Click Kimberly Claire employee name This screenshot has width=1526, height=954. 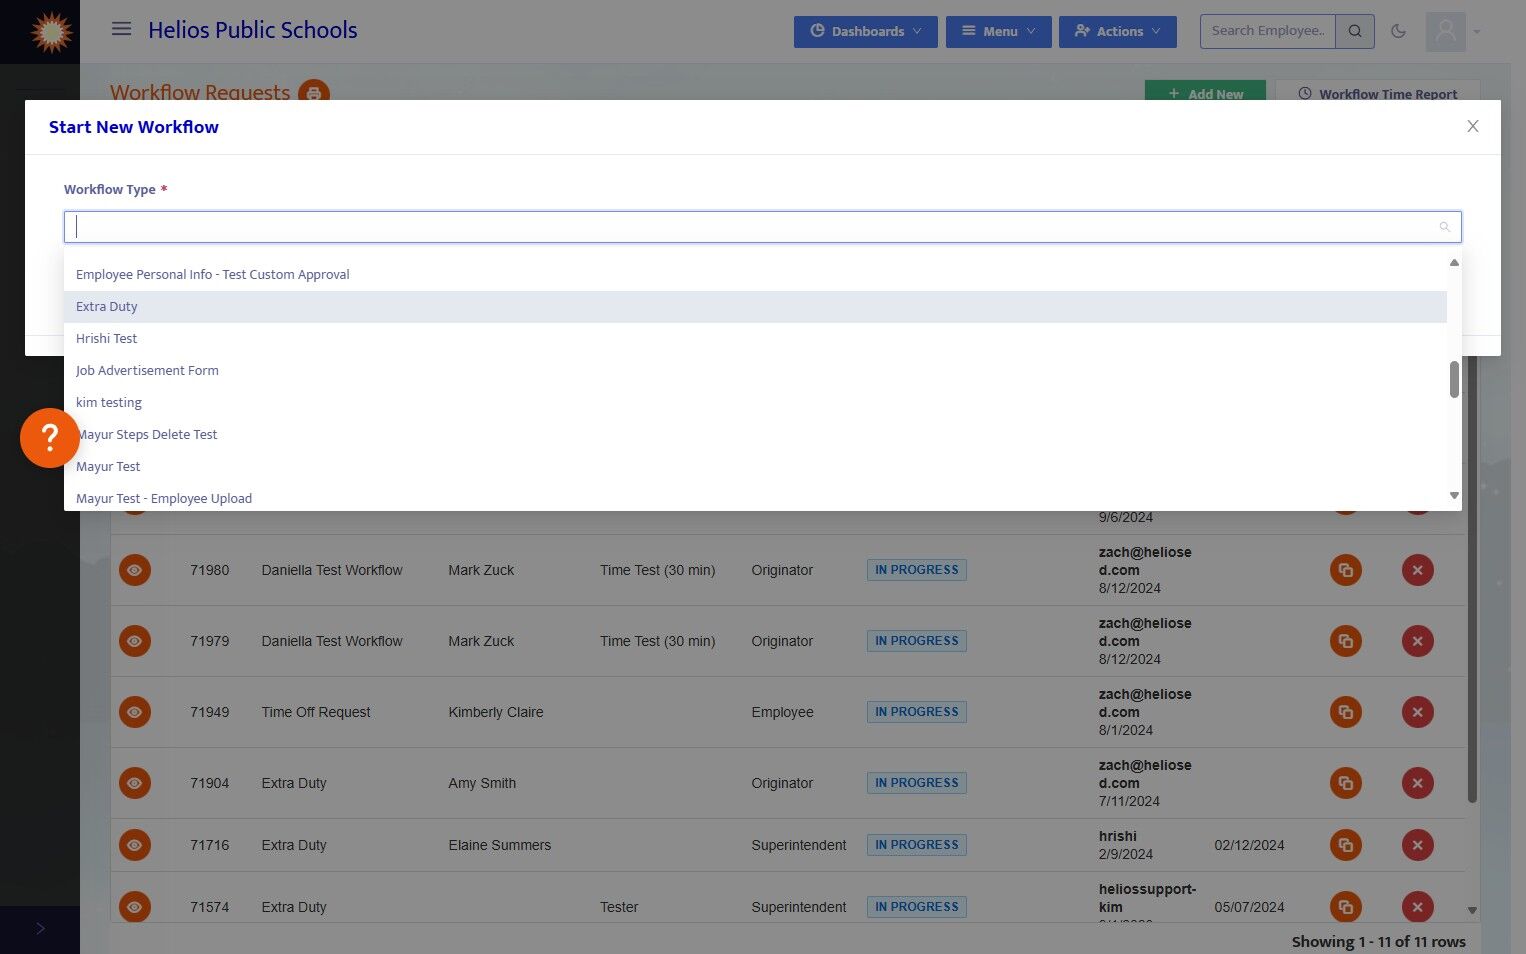[496, 712]
